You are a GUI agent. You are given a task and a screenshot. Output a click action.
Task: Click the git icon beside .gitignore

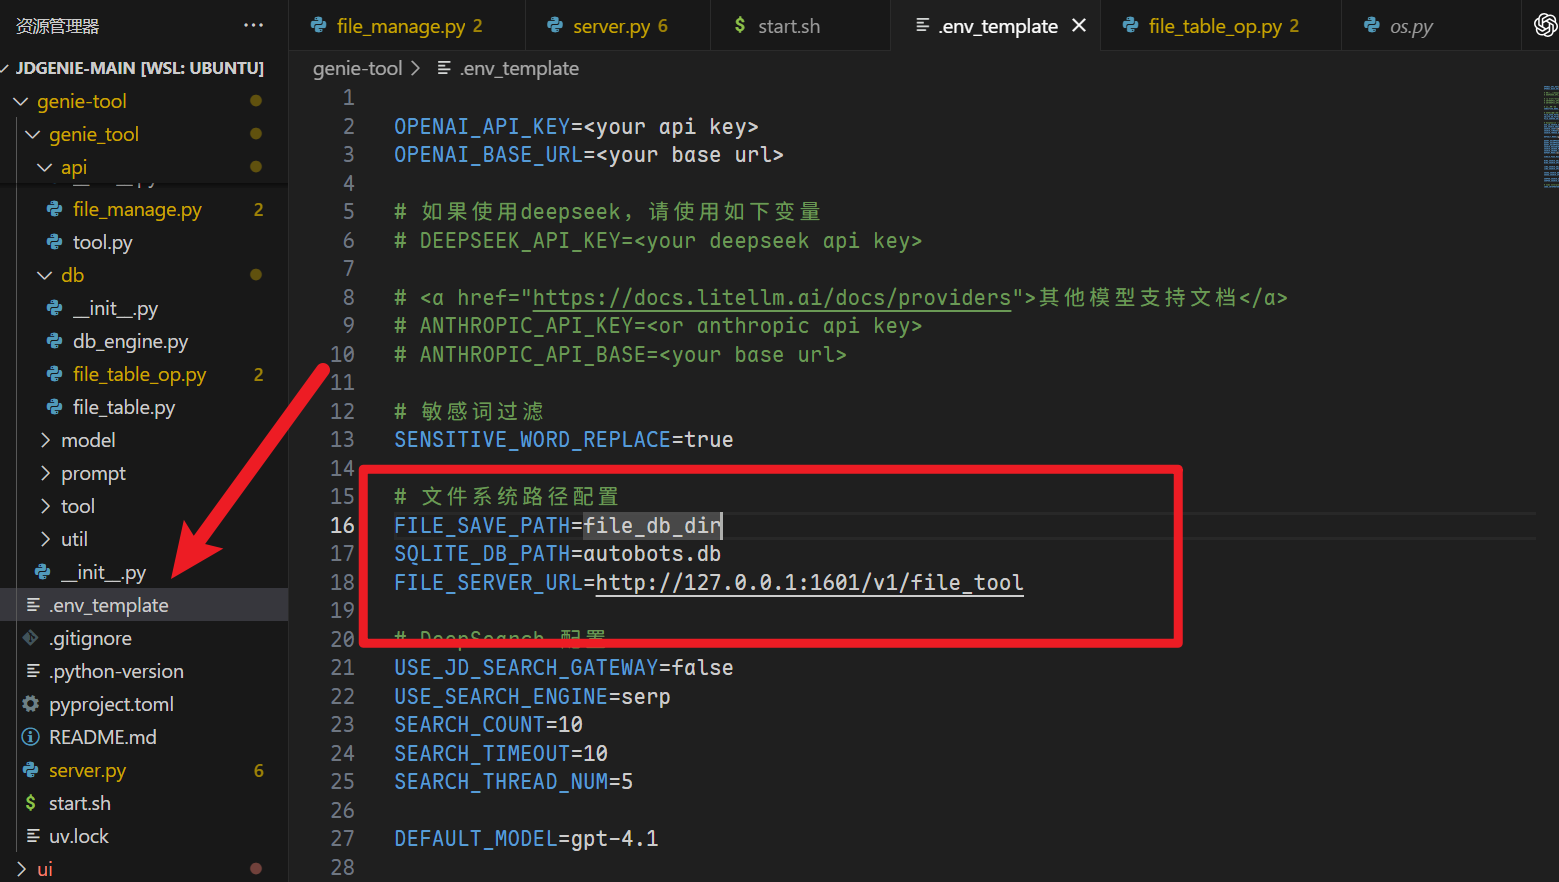coord(31,638)
